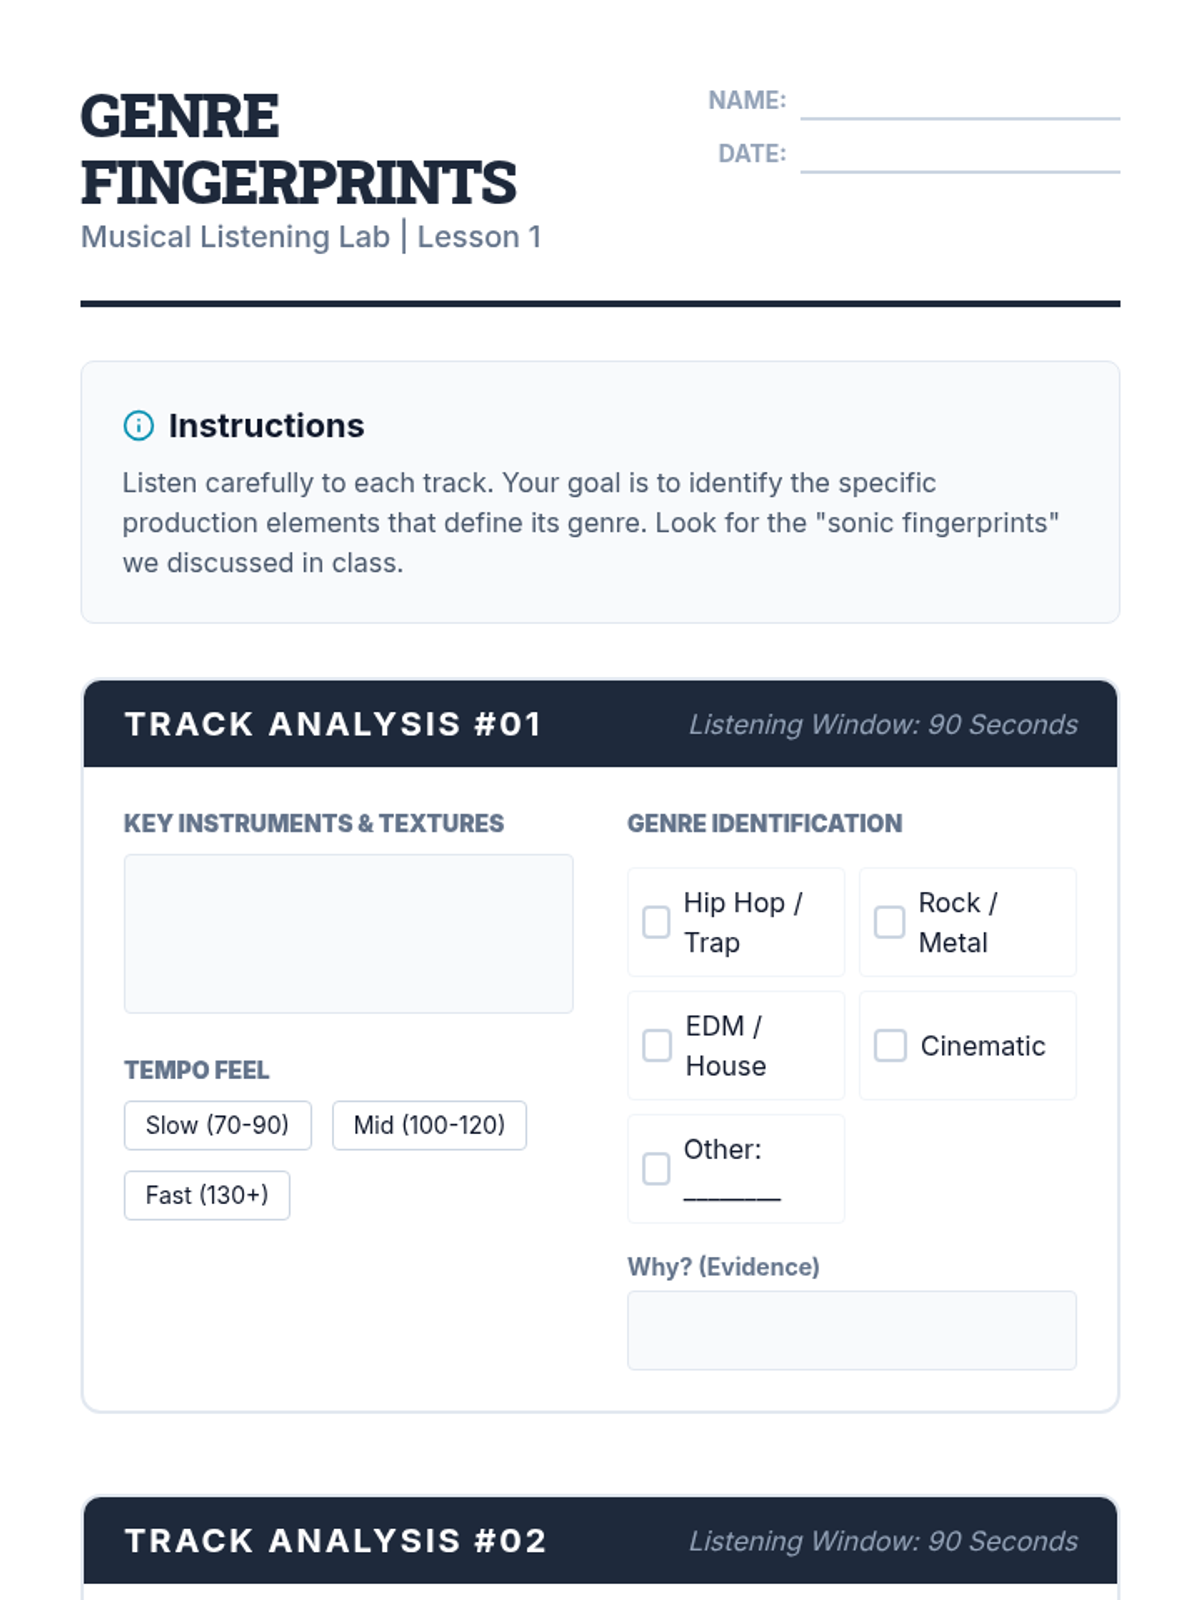Focus the Key Instruments & Textures box

(x=348, y=933)
